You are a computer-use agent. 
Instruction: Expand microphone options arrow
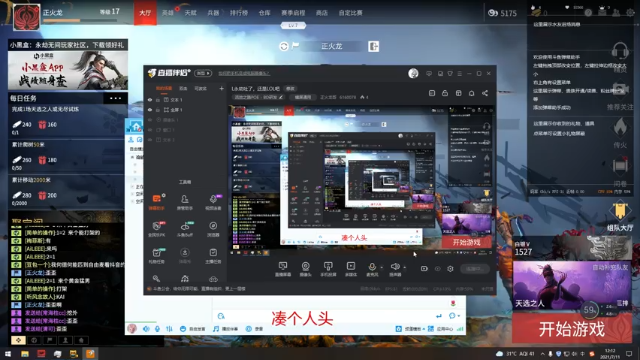(382, 268)
